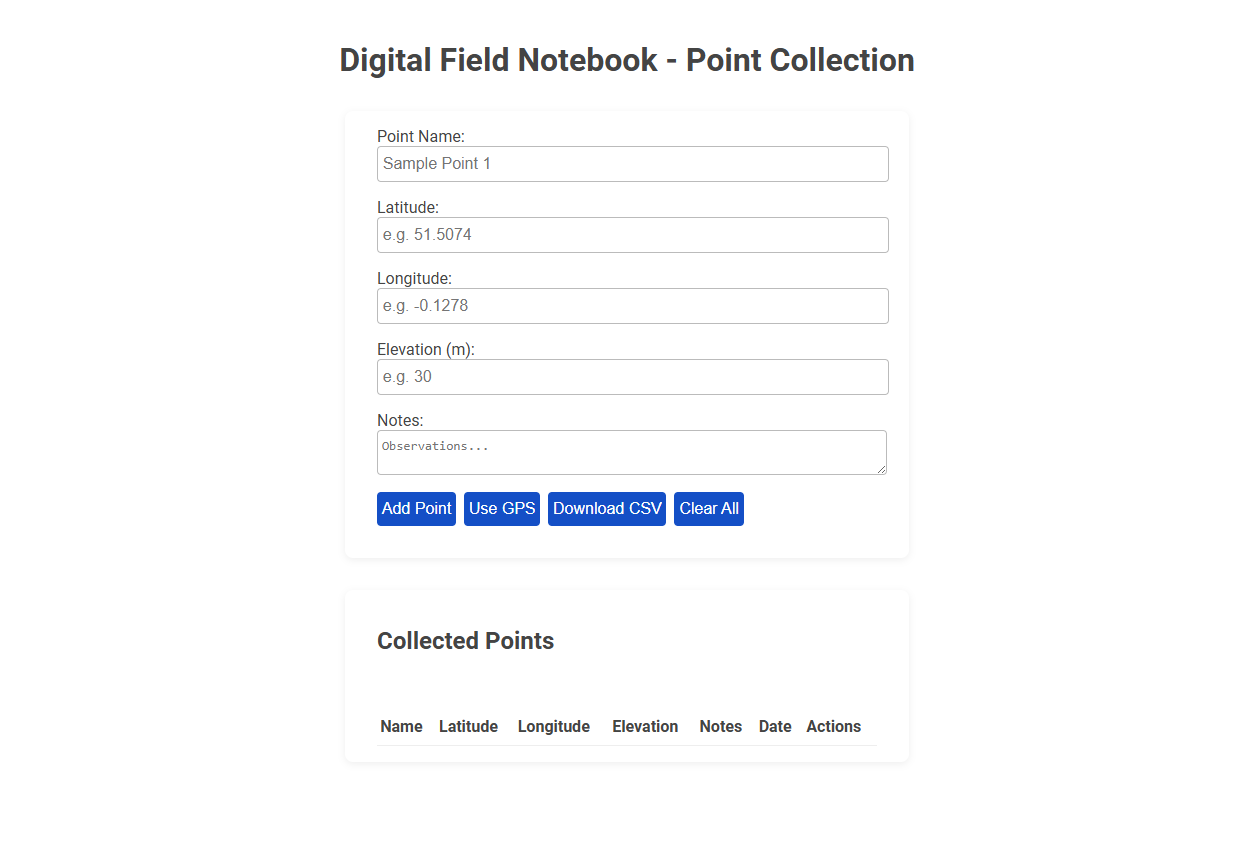Select the Longitude input field
Viewport: 1246px width, 844px height.
[x=632, y=305]
